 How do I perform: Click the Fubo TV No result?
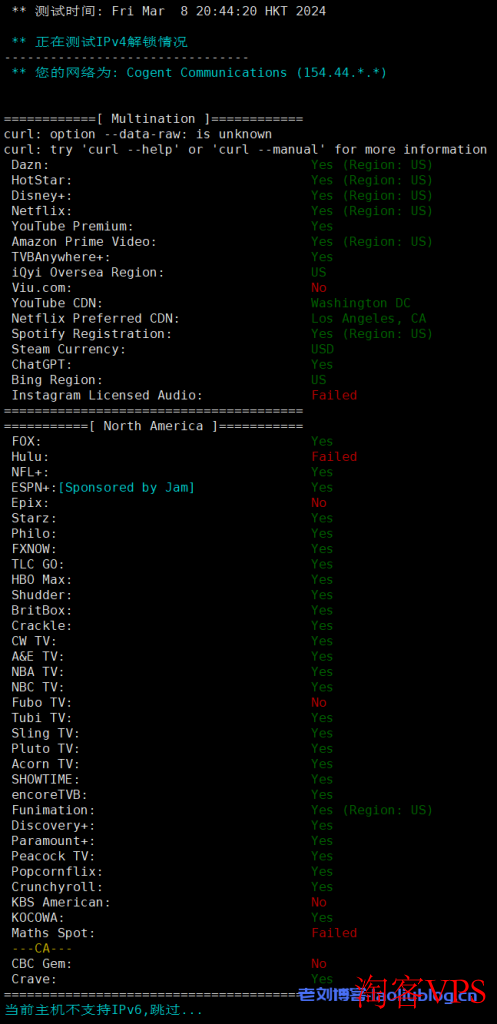pyautogui.click(x=319, y=703)
